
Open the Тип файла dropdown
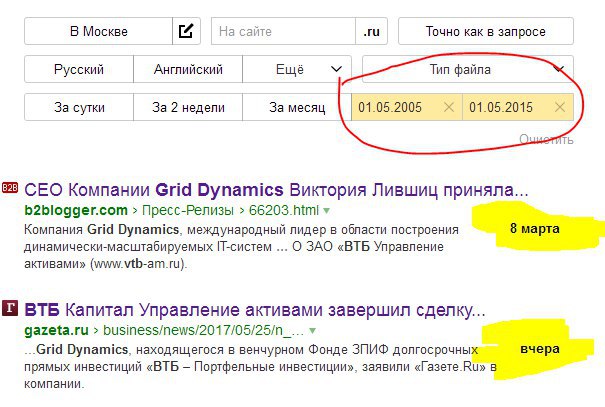coord(468,69)
